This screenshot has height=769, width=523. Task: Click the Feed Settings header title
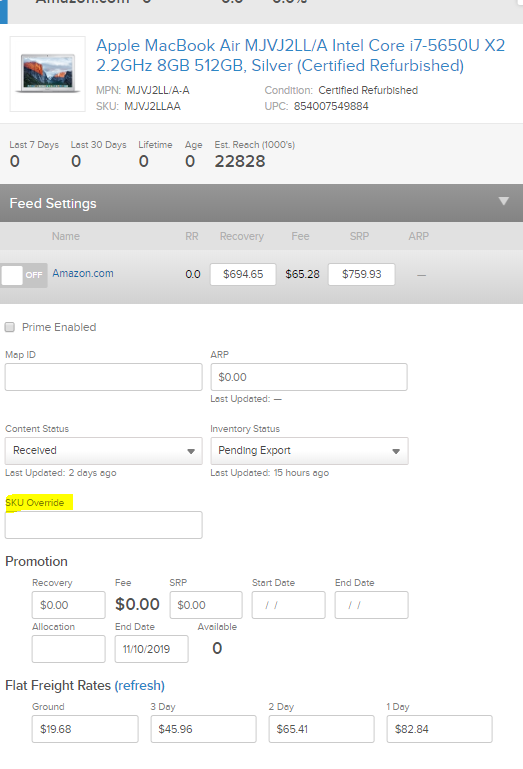[53, 203]
